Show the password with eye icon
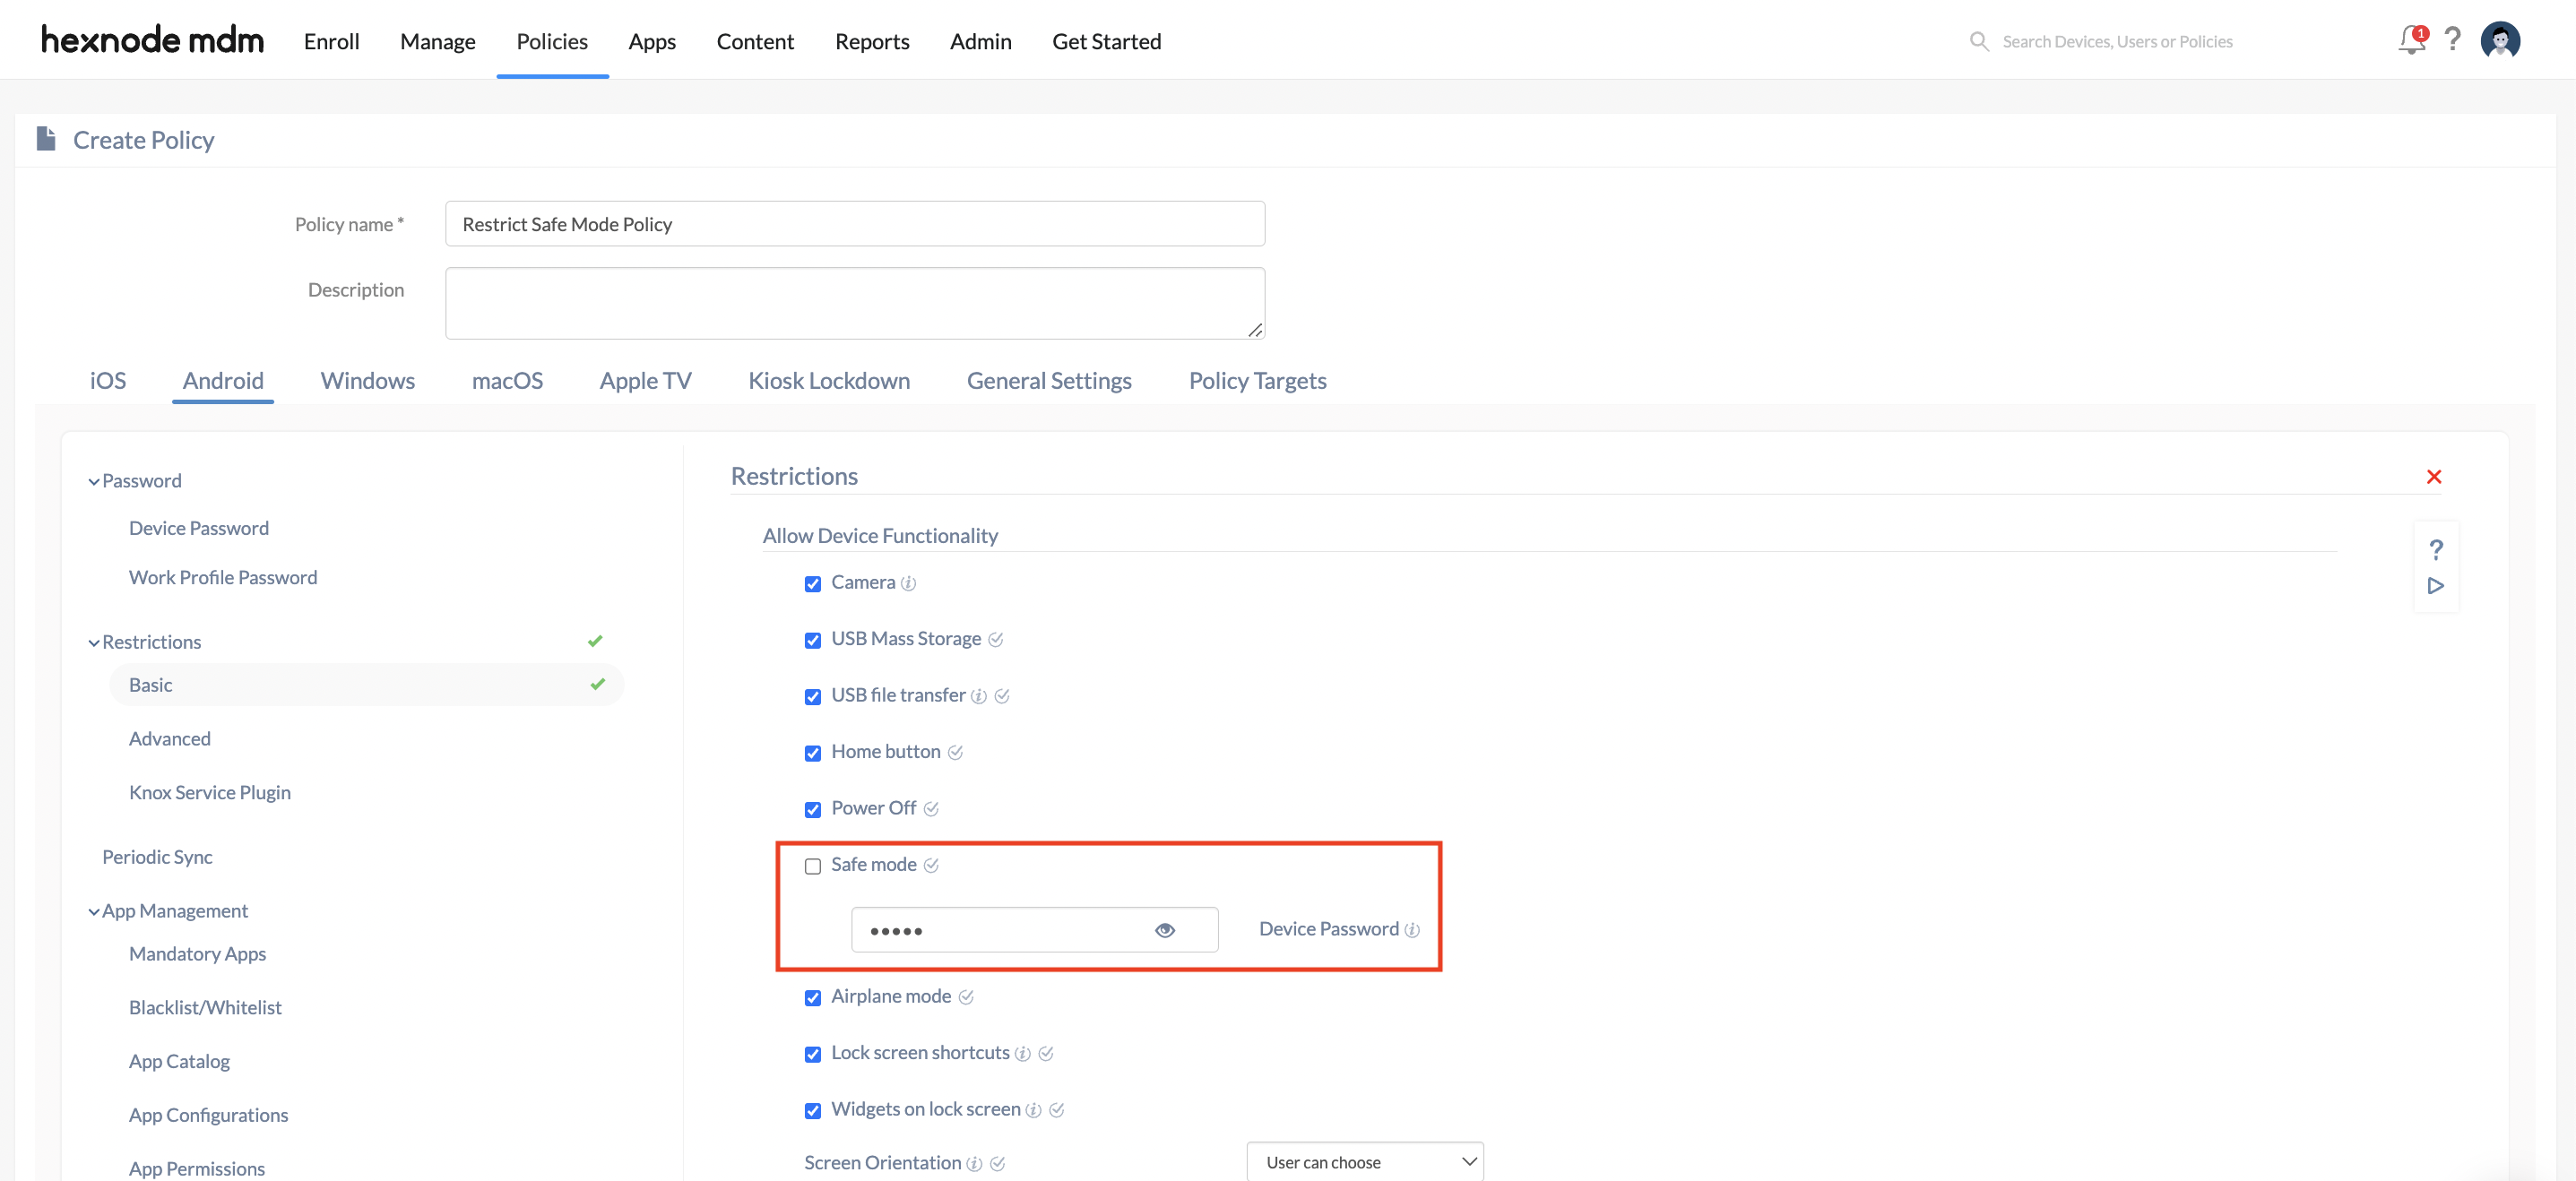2576x1181 pixels. tap(1164, 931)
